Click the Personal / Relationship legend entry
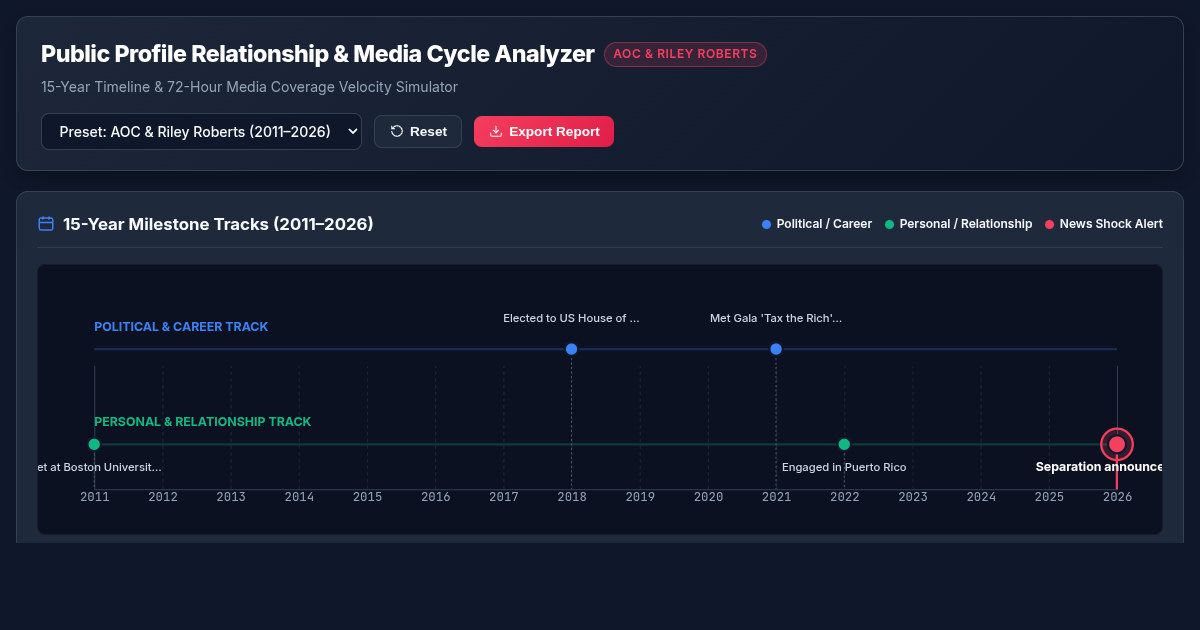The image size is (1200, 630). coord(958,224)
